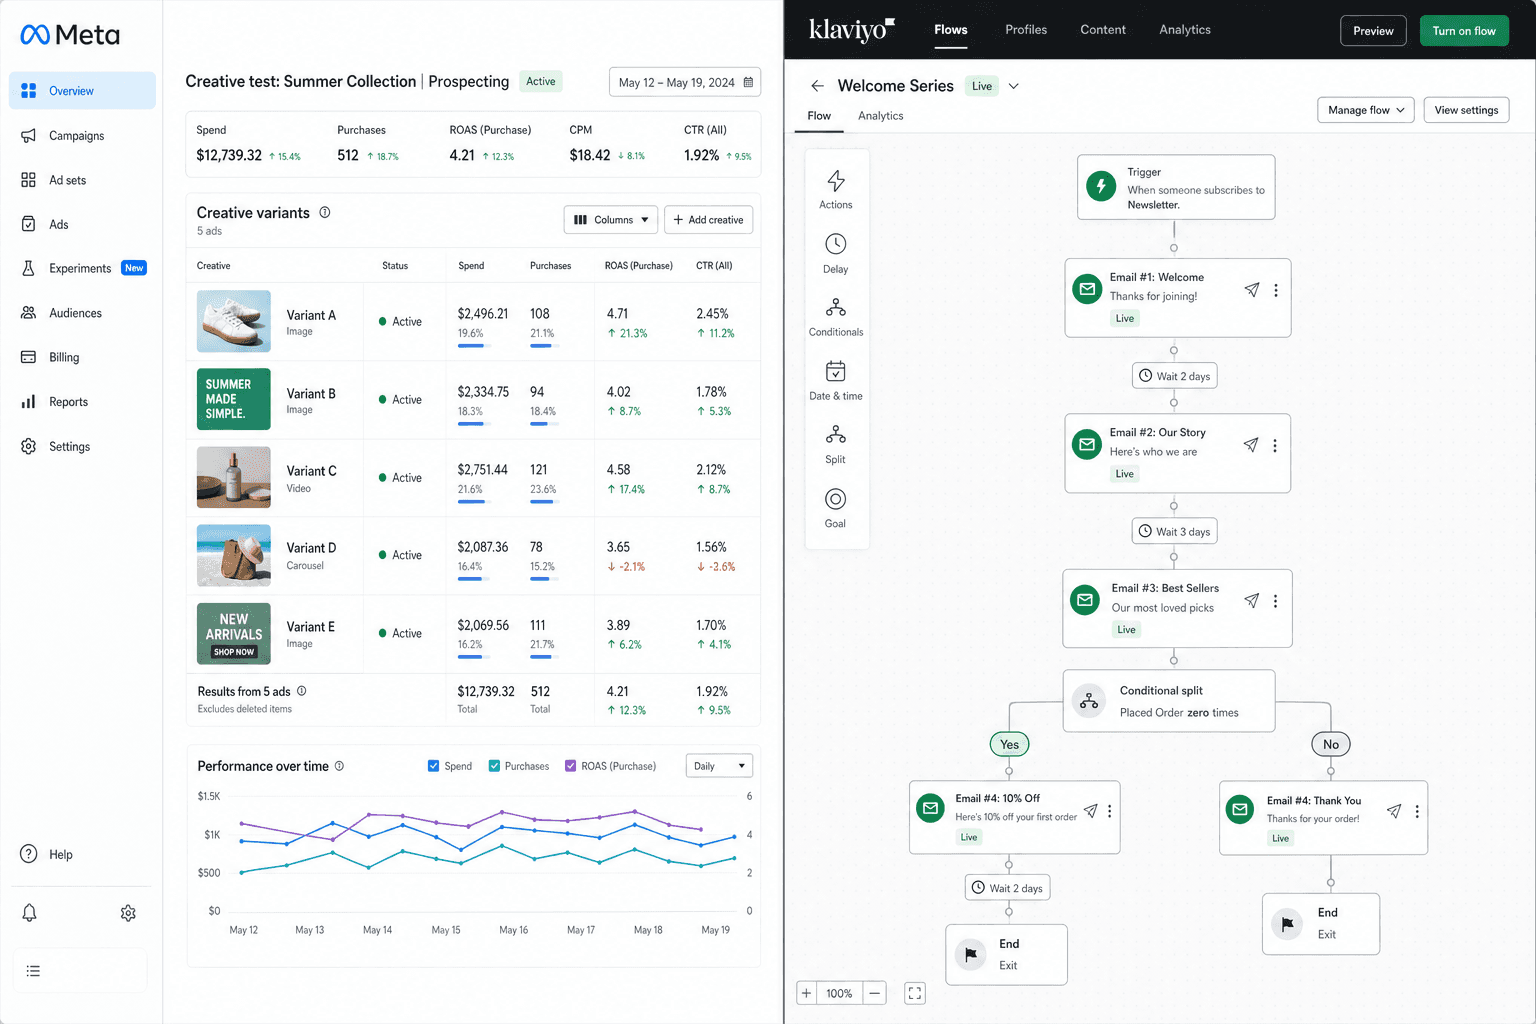Open Analytics in Klaviyo top navigation
1536x1024 pixels.
click(x=1185, y=30)
